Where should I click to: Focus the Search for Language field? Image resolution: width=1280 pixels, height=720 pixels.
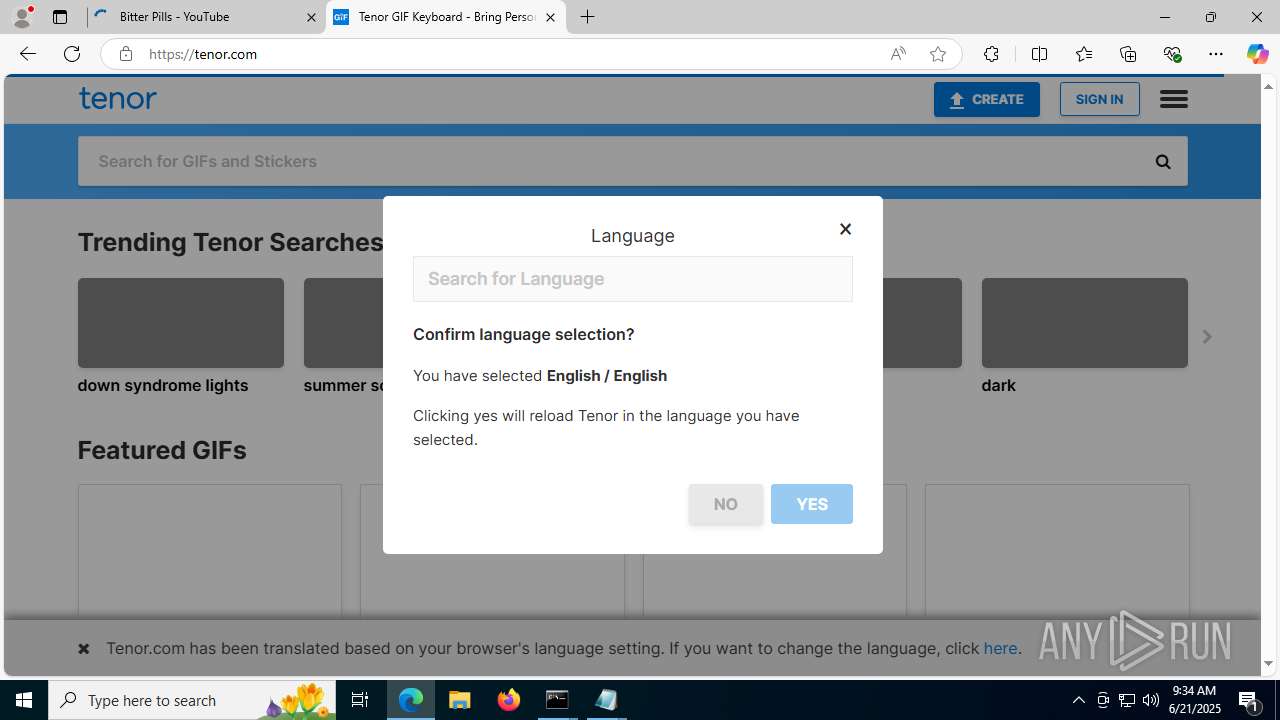633,279
